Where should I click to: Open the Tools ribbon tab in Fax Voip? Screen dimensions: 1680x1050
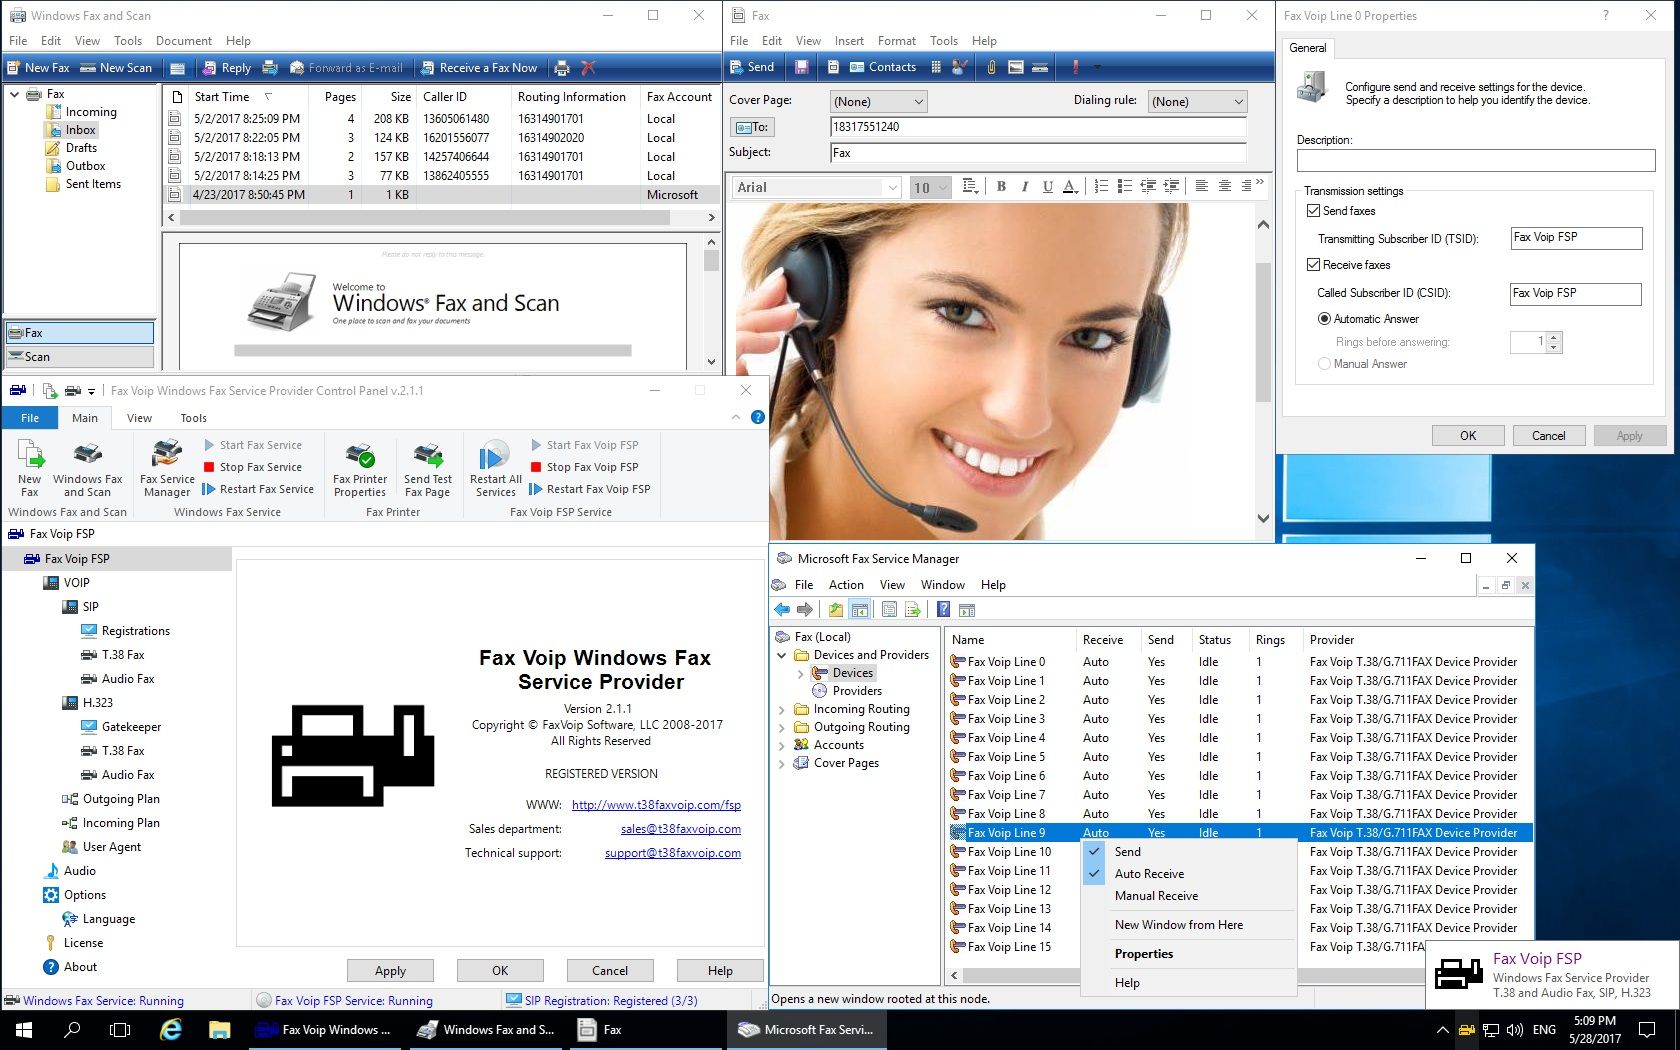click(193, 418)
